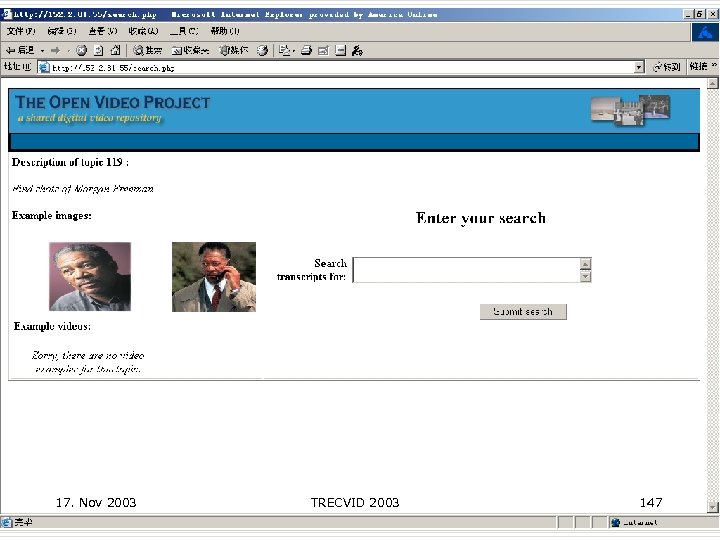Image resolution: width=720 pixels, height=540 pixels.
Task: Click the Messenger toolbar icon
Action: click(x=357, y=51)
